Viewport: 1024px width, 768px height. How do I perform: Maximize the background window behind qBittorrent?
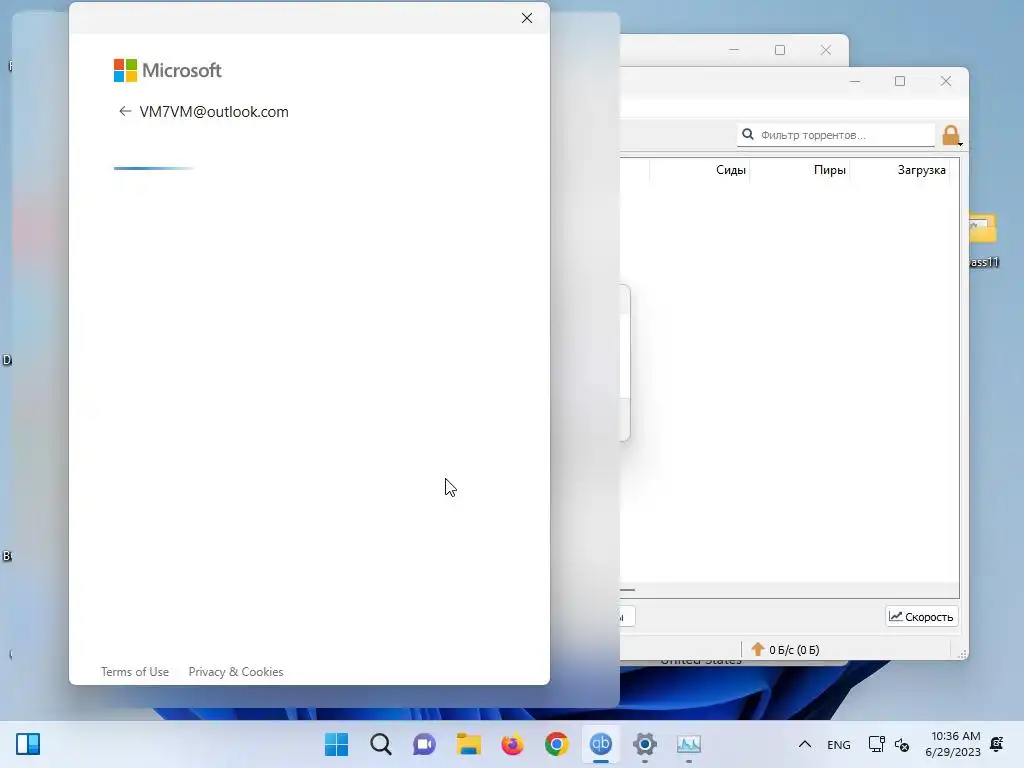pos(780,50)
